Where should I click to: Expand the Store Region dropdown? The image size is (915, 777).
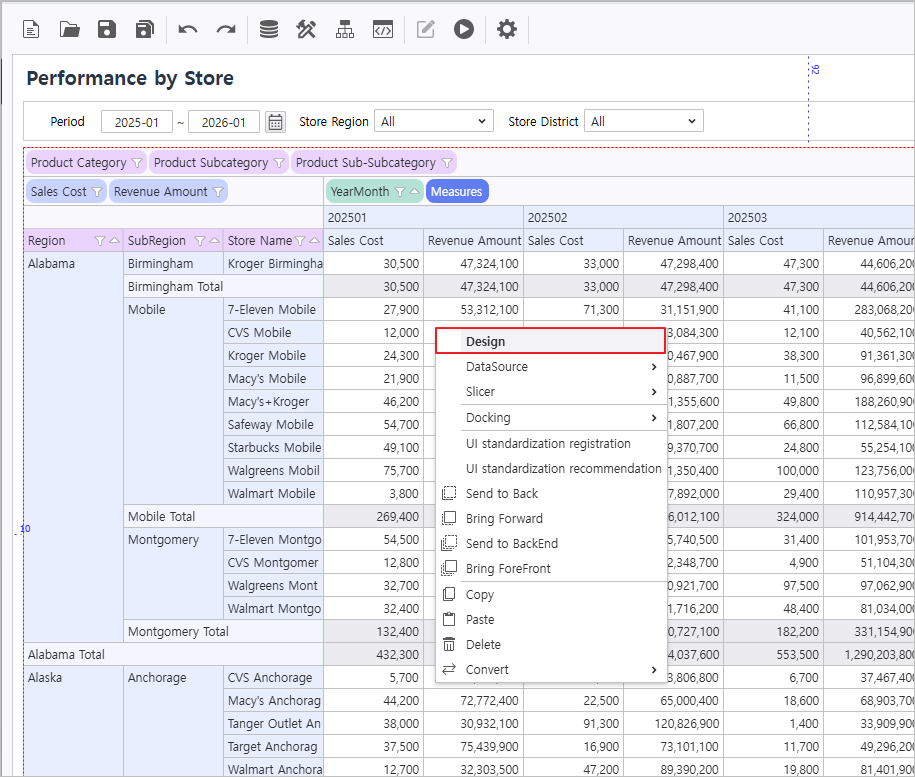coord(434,122)
